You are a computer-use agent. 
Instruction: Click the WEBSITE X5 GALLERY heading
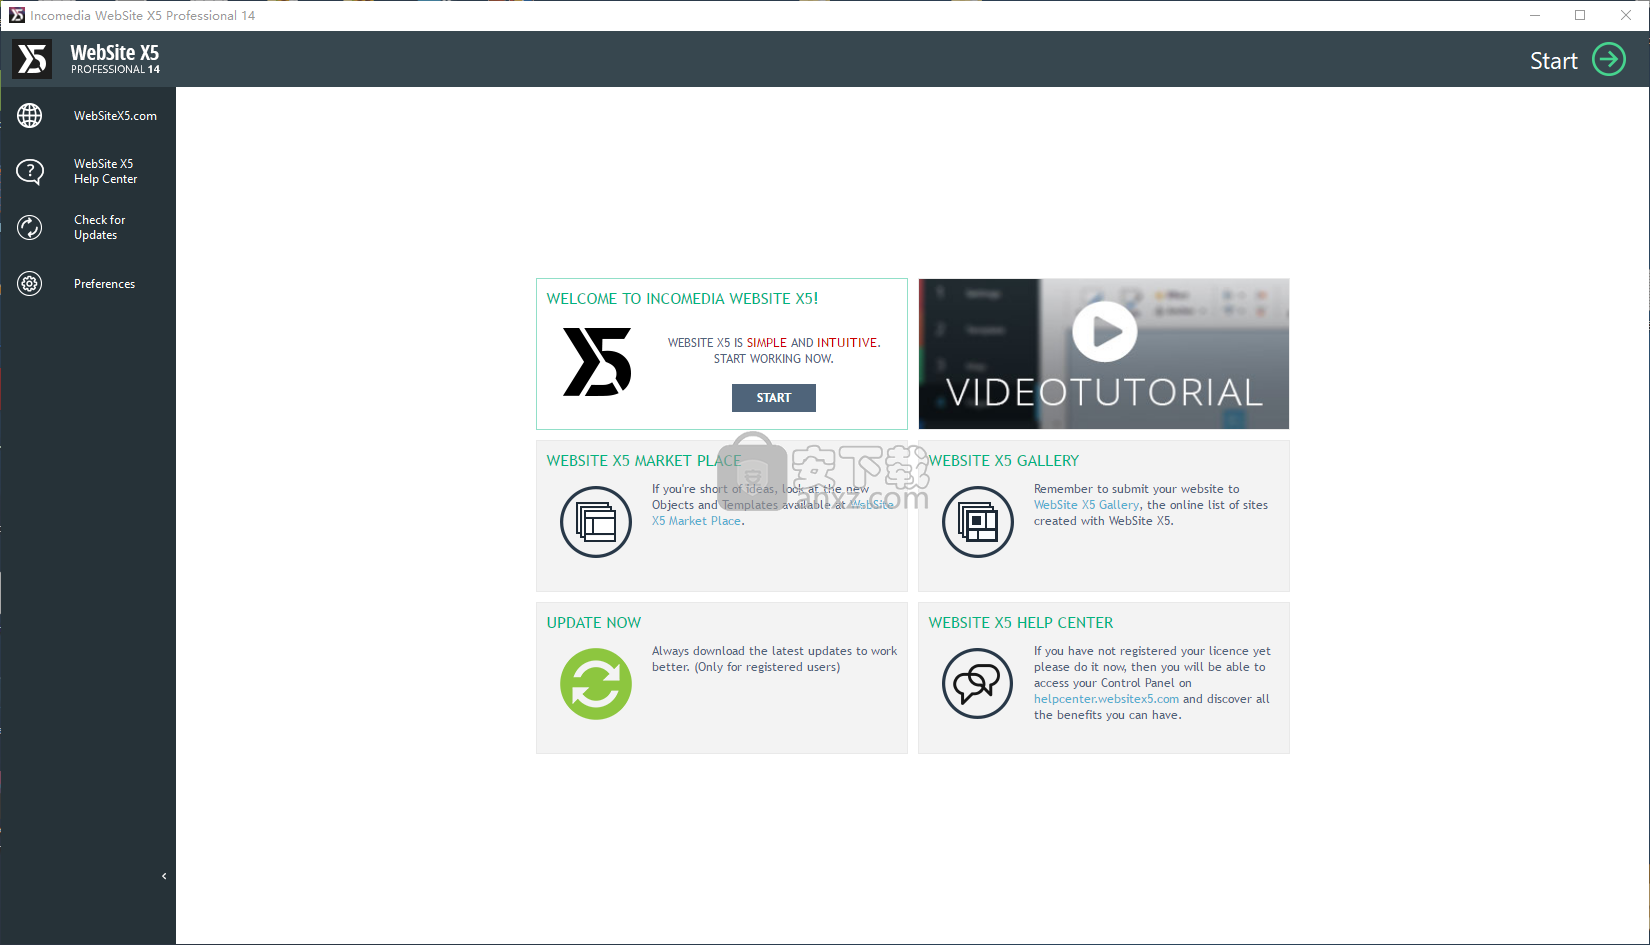pos(1004,461)
